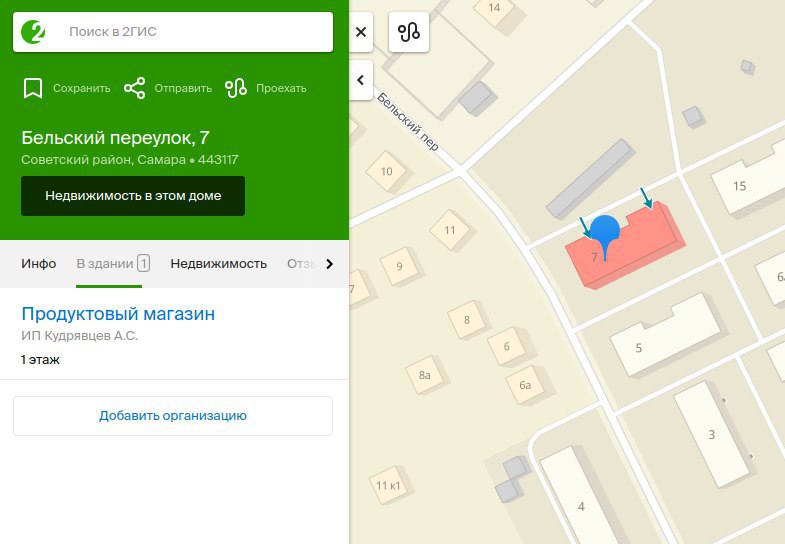Click "Советский район, Самара" subtitle text

point(103,160)
